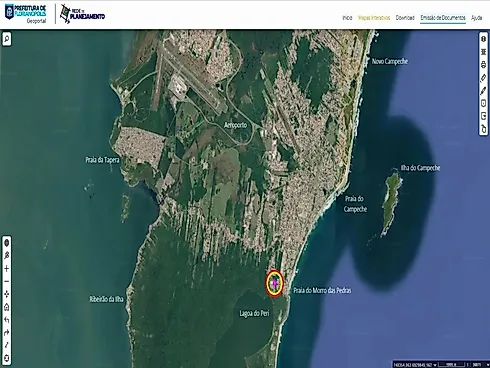Screen dimensions: 490x368
Task: Click Praia do Morro das Pedras label
Action: coord(322,290)
